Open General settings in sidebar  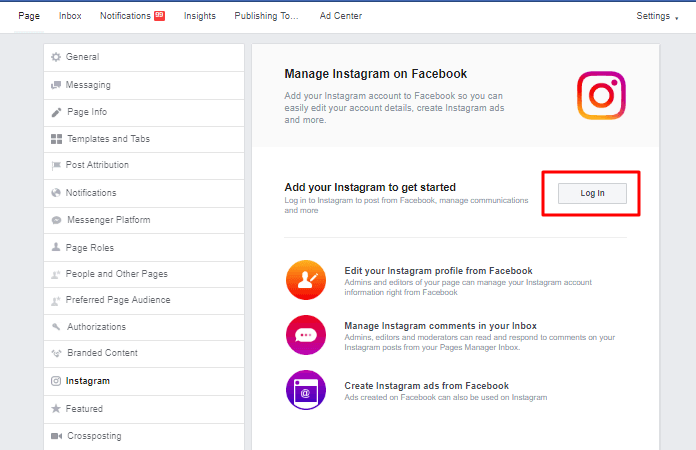(x=144, y=57)
